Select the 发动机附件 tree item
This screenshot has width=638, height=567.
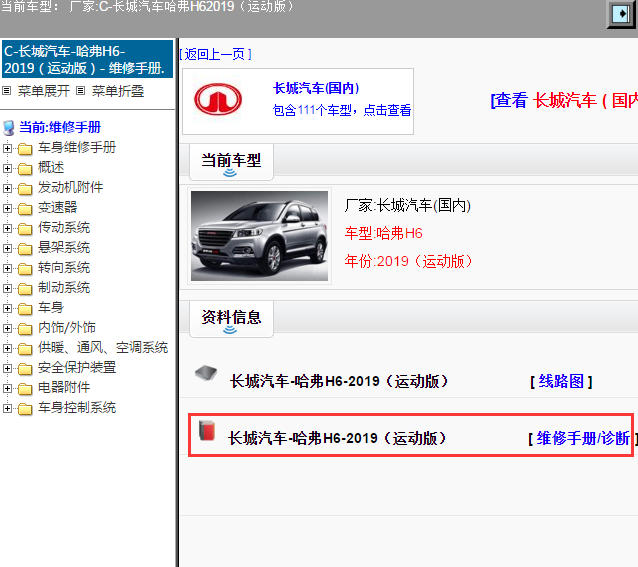[70, 187]
